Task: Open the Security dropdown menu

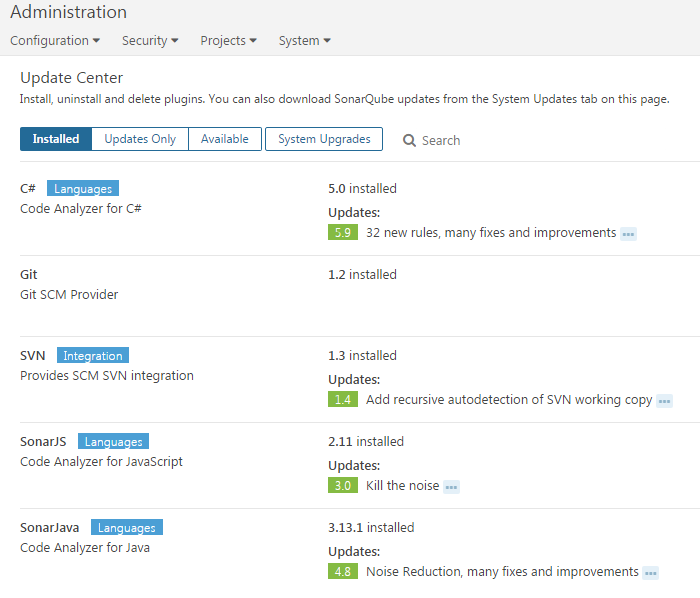Action: [x=150, y=41]
